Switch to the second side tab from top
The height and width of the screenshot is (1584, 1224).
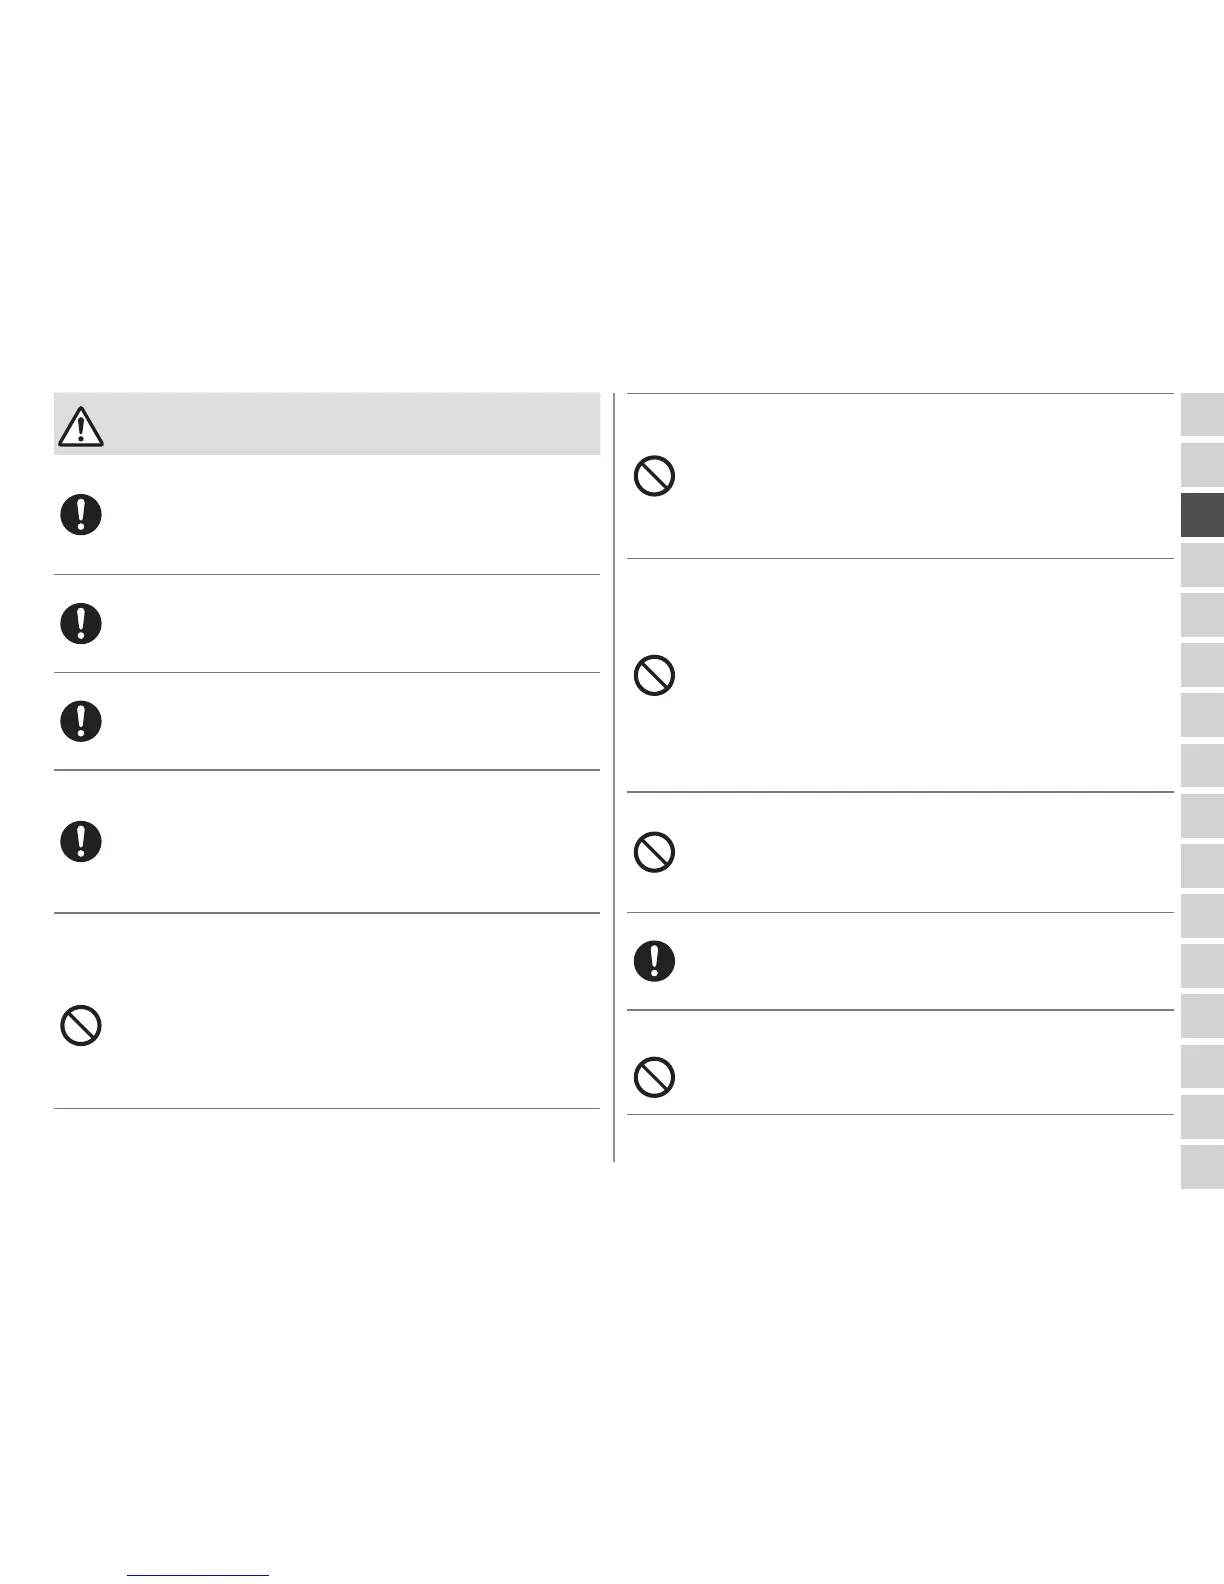coord(1202,465)
